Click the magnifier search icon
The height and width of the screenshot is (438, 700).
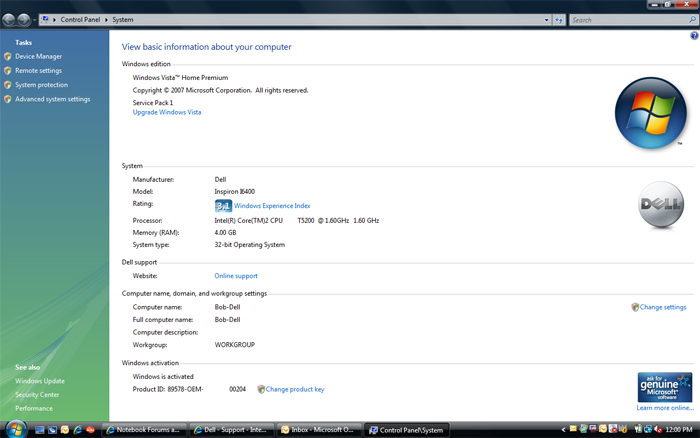click(692, 20)
